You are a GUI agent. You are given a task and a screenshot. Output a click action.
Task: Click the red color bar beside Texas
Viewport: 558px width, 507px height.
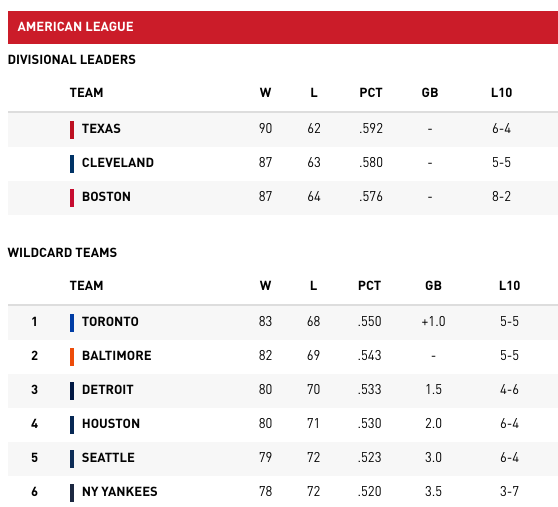click(72, 130)
